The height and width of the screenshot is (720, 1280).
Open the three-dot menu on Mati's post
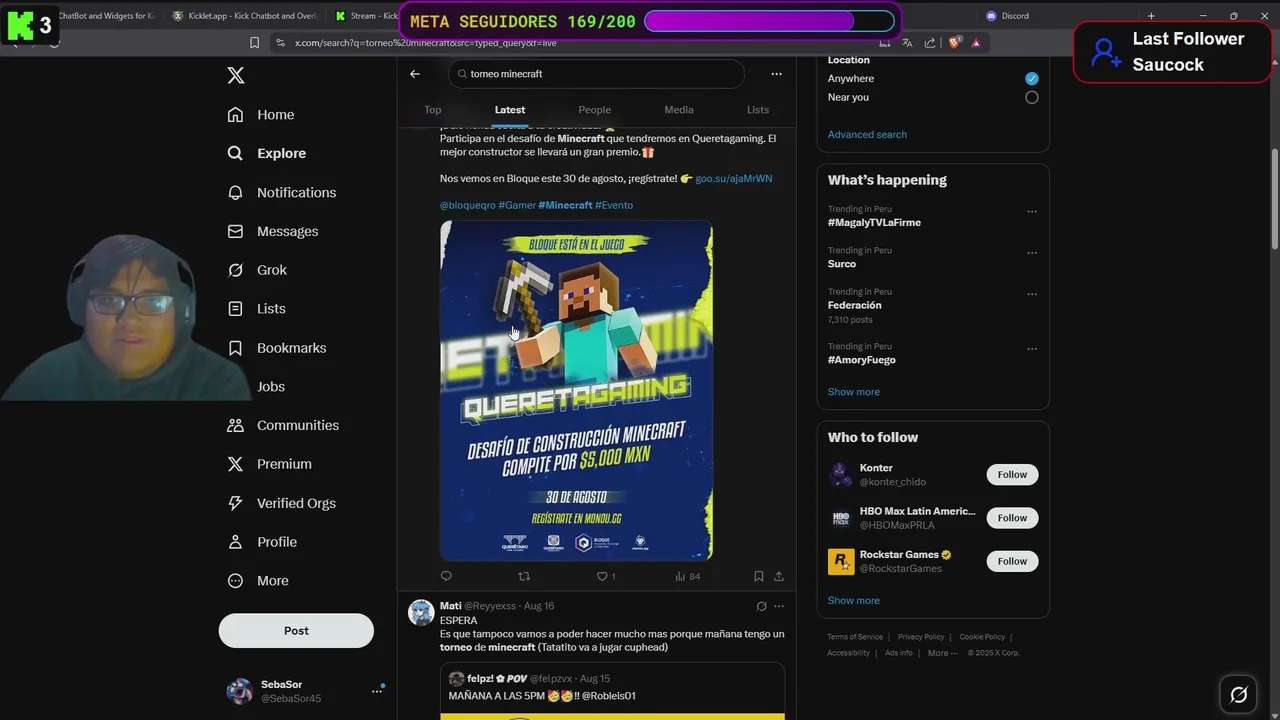coord(779,606)
